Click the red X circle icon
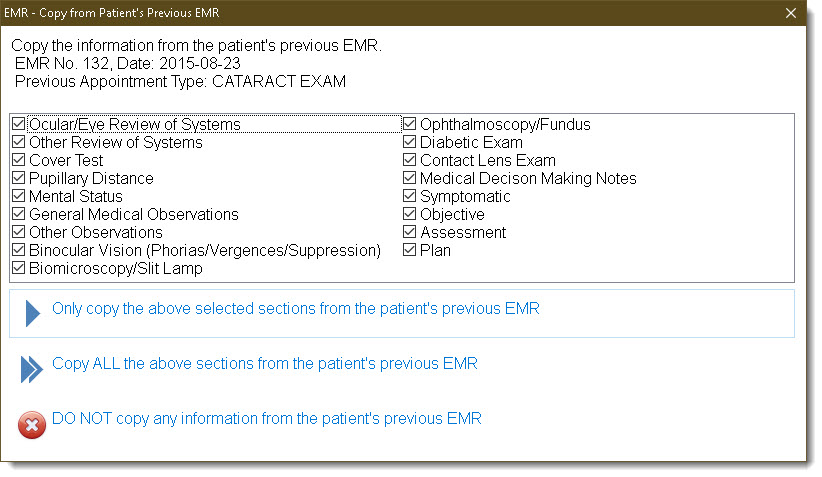The image size is (822, 477). point(32,425)
